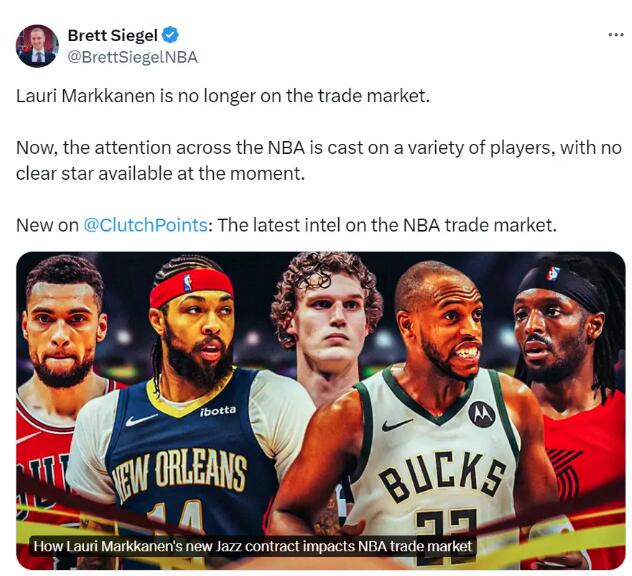Click the Nike swoosh on Bucks jersey
Screen dimensions: 632x576
tap(397, 424)
